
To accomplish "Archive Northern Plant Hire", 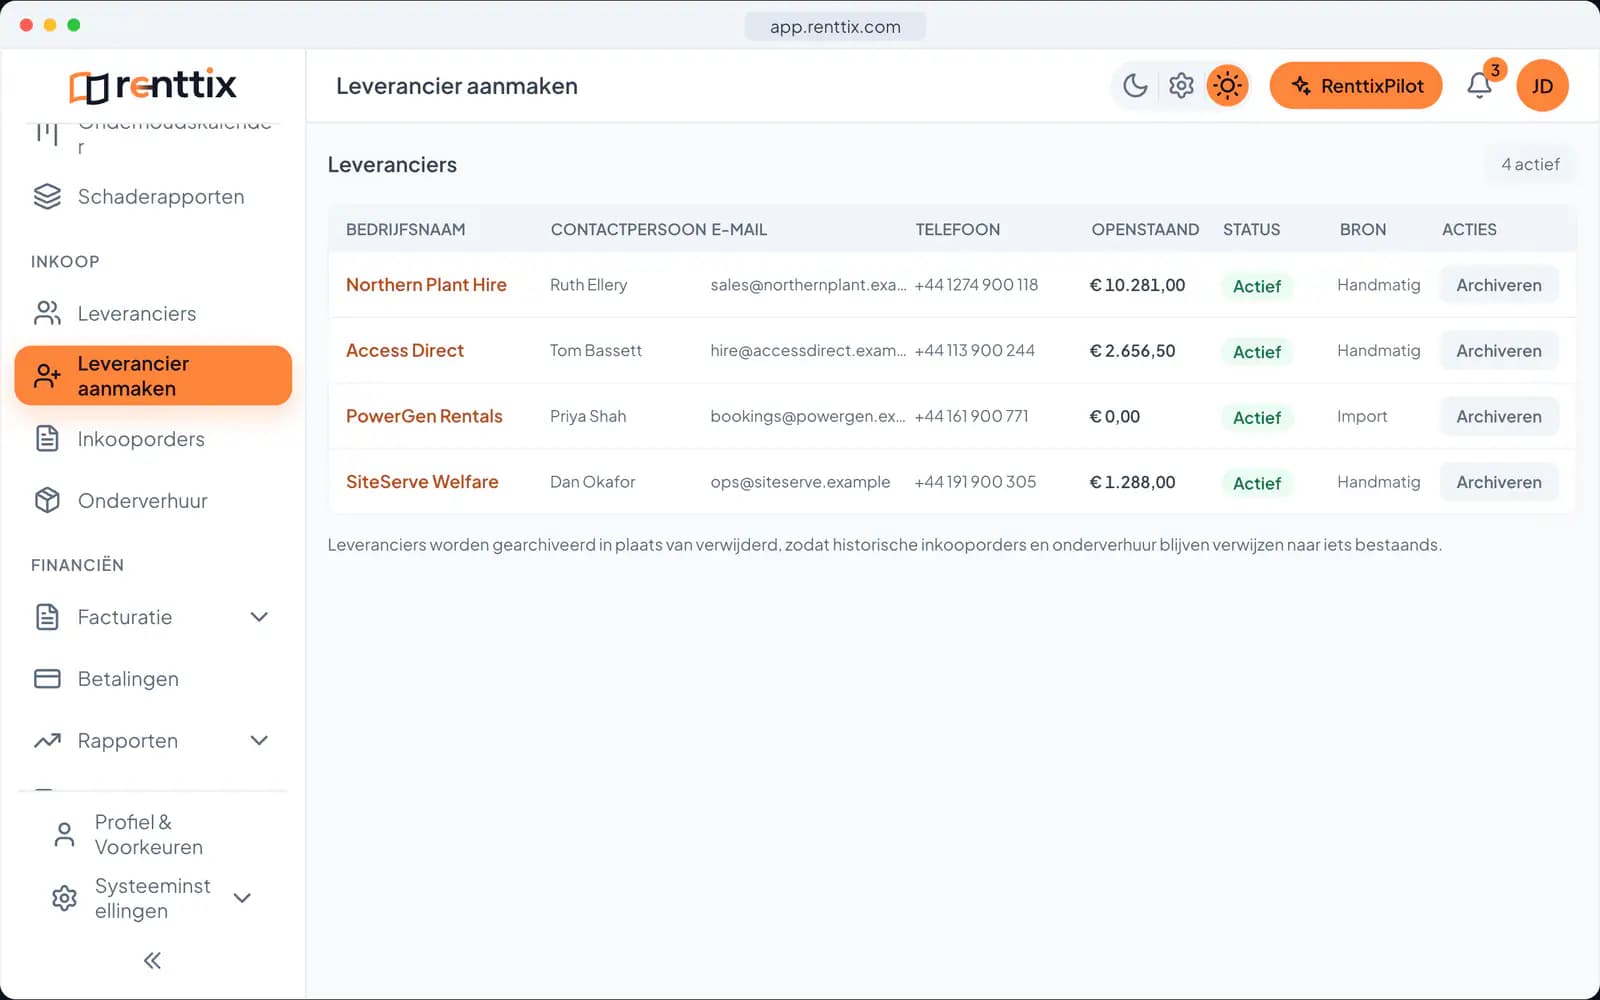I will [1499, 285].
